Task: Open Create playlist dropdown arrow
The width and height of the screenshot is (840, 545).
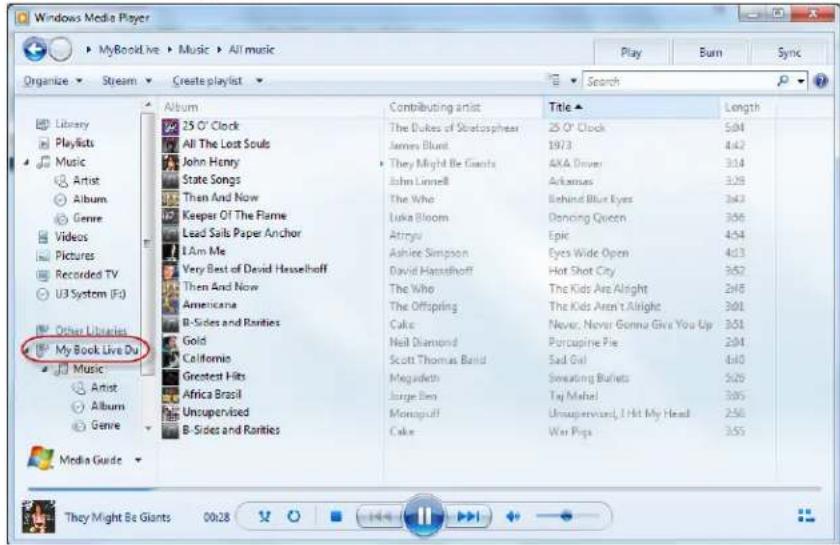Action: tap(259, 81)
